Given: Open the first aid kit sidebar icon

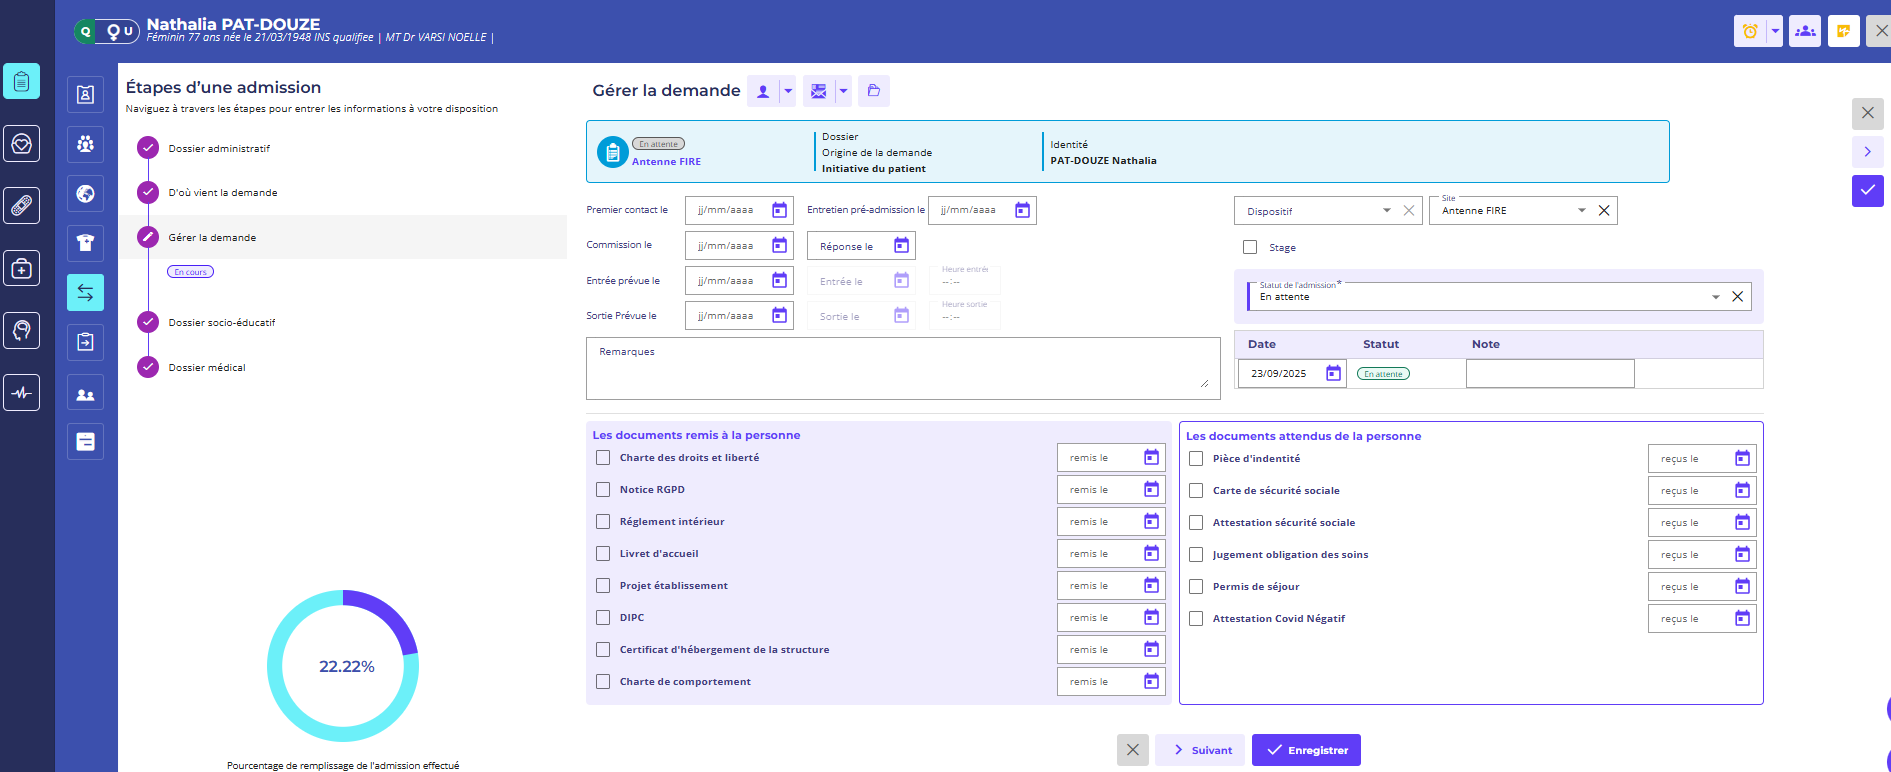Looking at the screenshot, I should pos(21,268).
